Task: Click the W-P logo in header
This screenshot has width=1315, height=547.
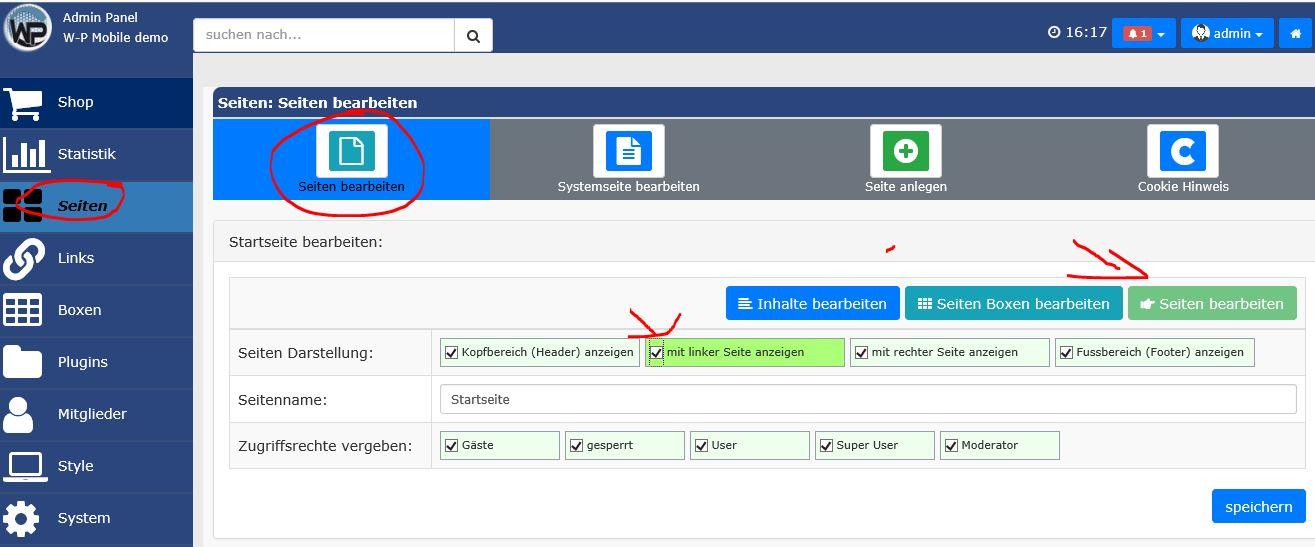Action: pyautogui.click(x=27, y=27)
